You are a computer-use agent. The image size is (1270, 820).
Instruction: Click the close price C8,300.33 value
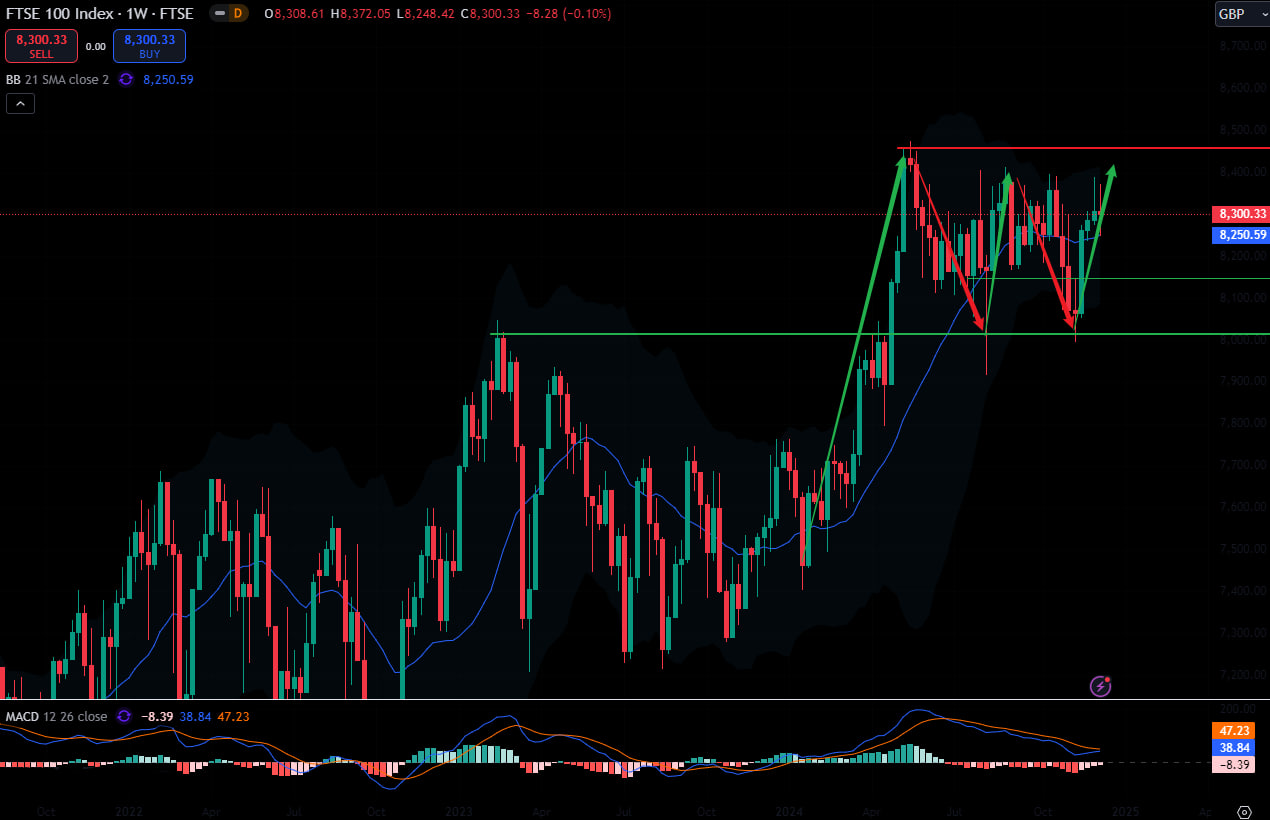pos(490,13)
